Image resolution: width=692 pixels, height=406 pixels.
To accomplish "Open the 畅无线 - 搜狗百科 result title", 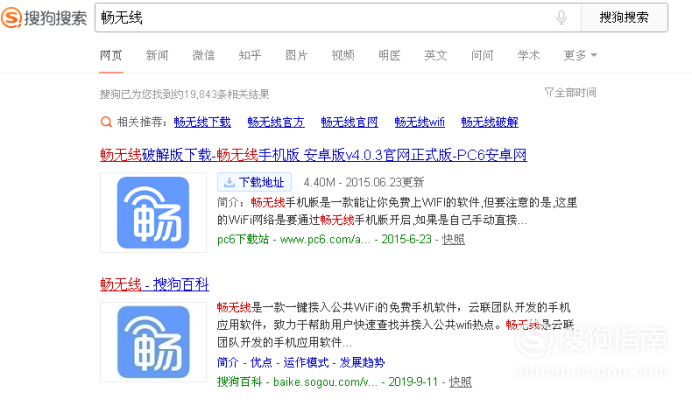I will 154,284.
